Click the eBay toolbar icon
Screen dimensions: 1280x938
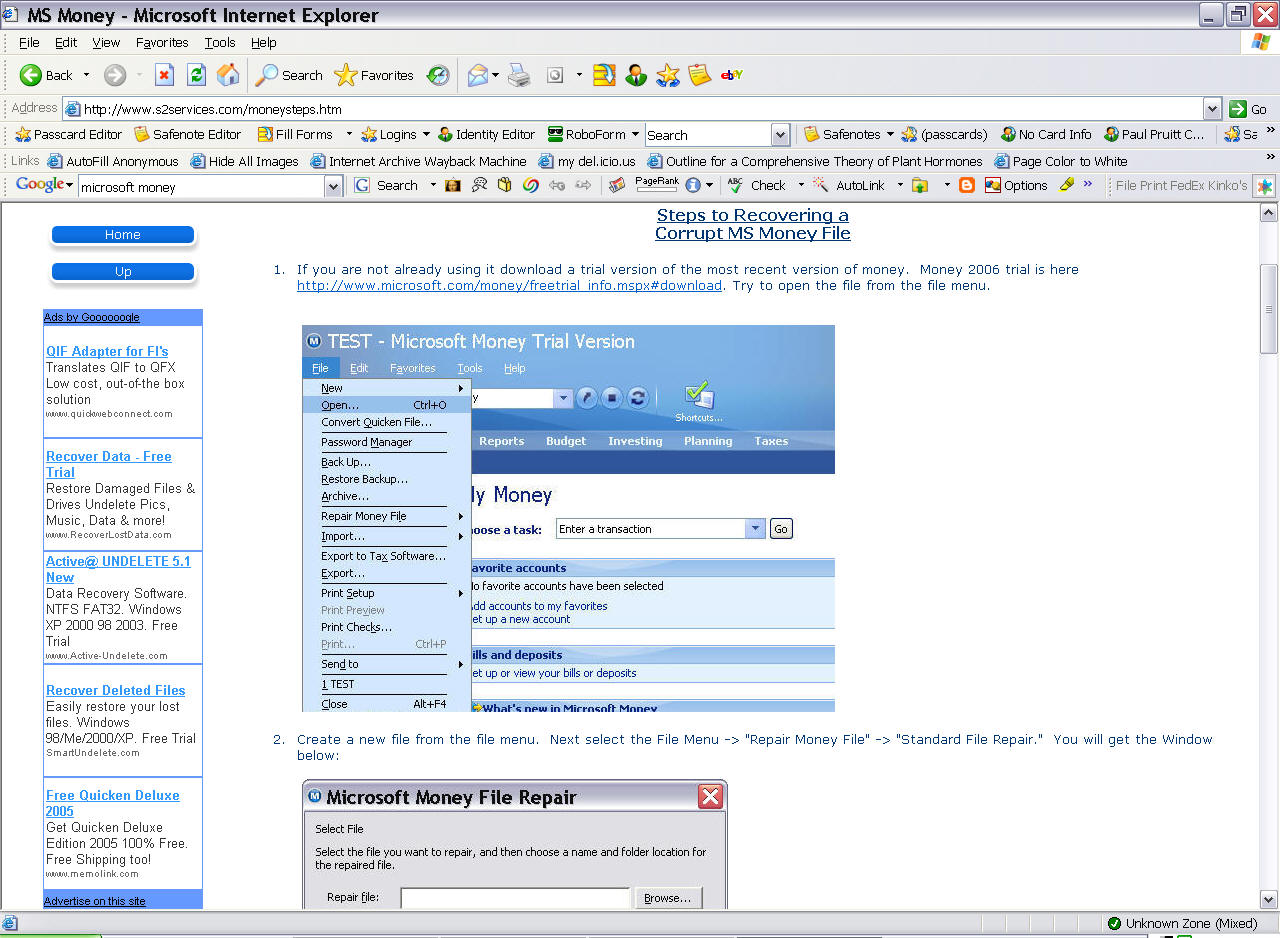(731, 75)
